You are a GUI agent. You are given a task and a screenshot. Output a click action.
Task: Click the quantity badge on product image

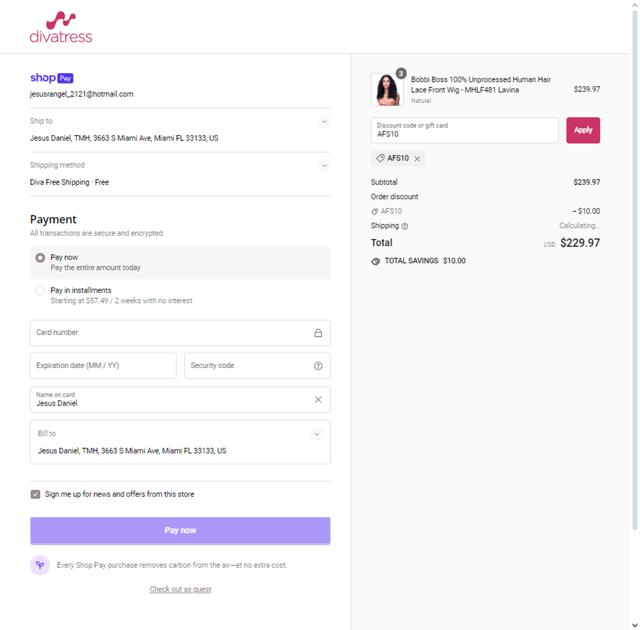tap(401, 73)
